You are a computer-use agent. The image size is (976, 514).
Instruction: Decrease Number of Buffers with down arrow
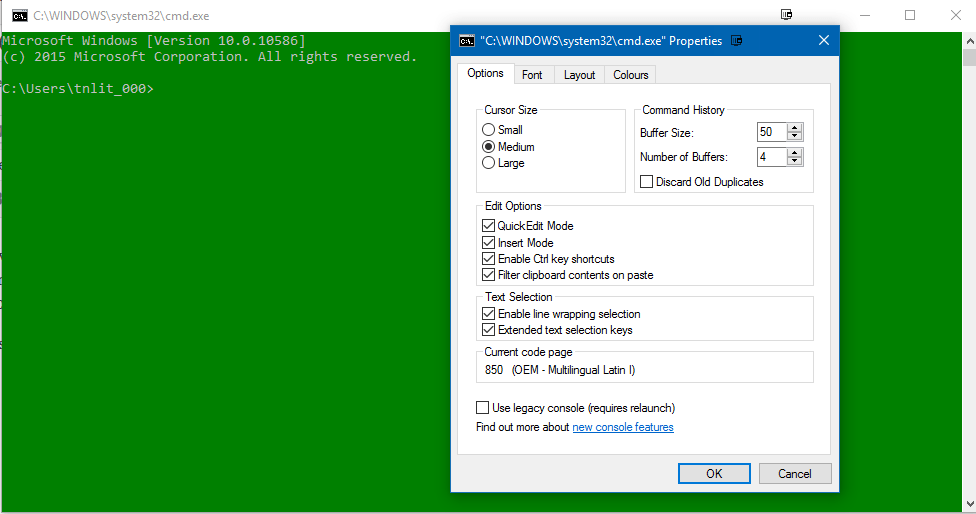pyautogui.click(x=794, y=161)
